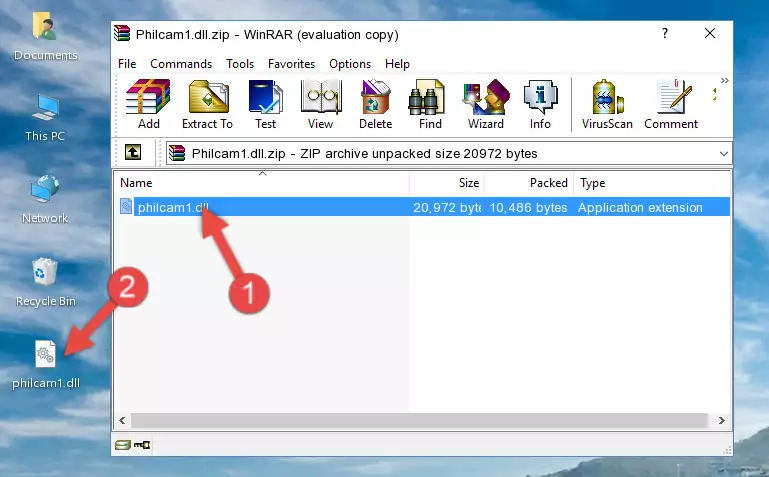Select the This PC desktop icon

click(x=45, y=118)
